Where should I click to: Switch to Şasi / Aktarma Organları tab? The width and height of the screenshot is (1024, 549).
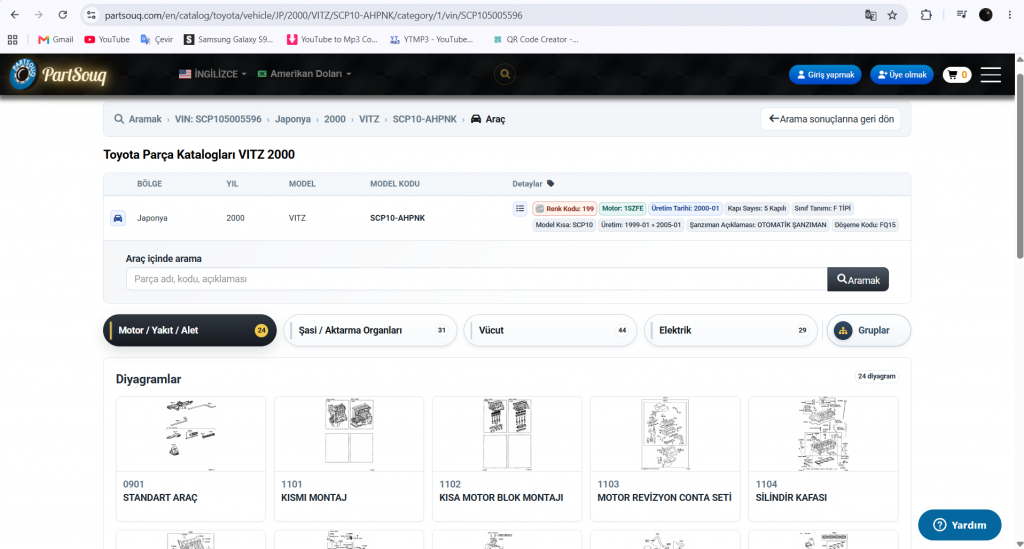(x=370, y=330)
